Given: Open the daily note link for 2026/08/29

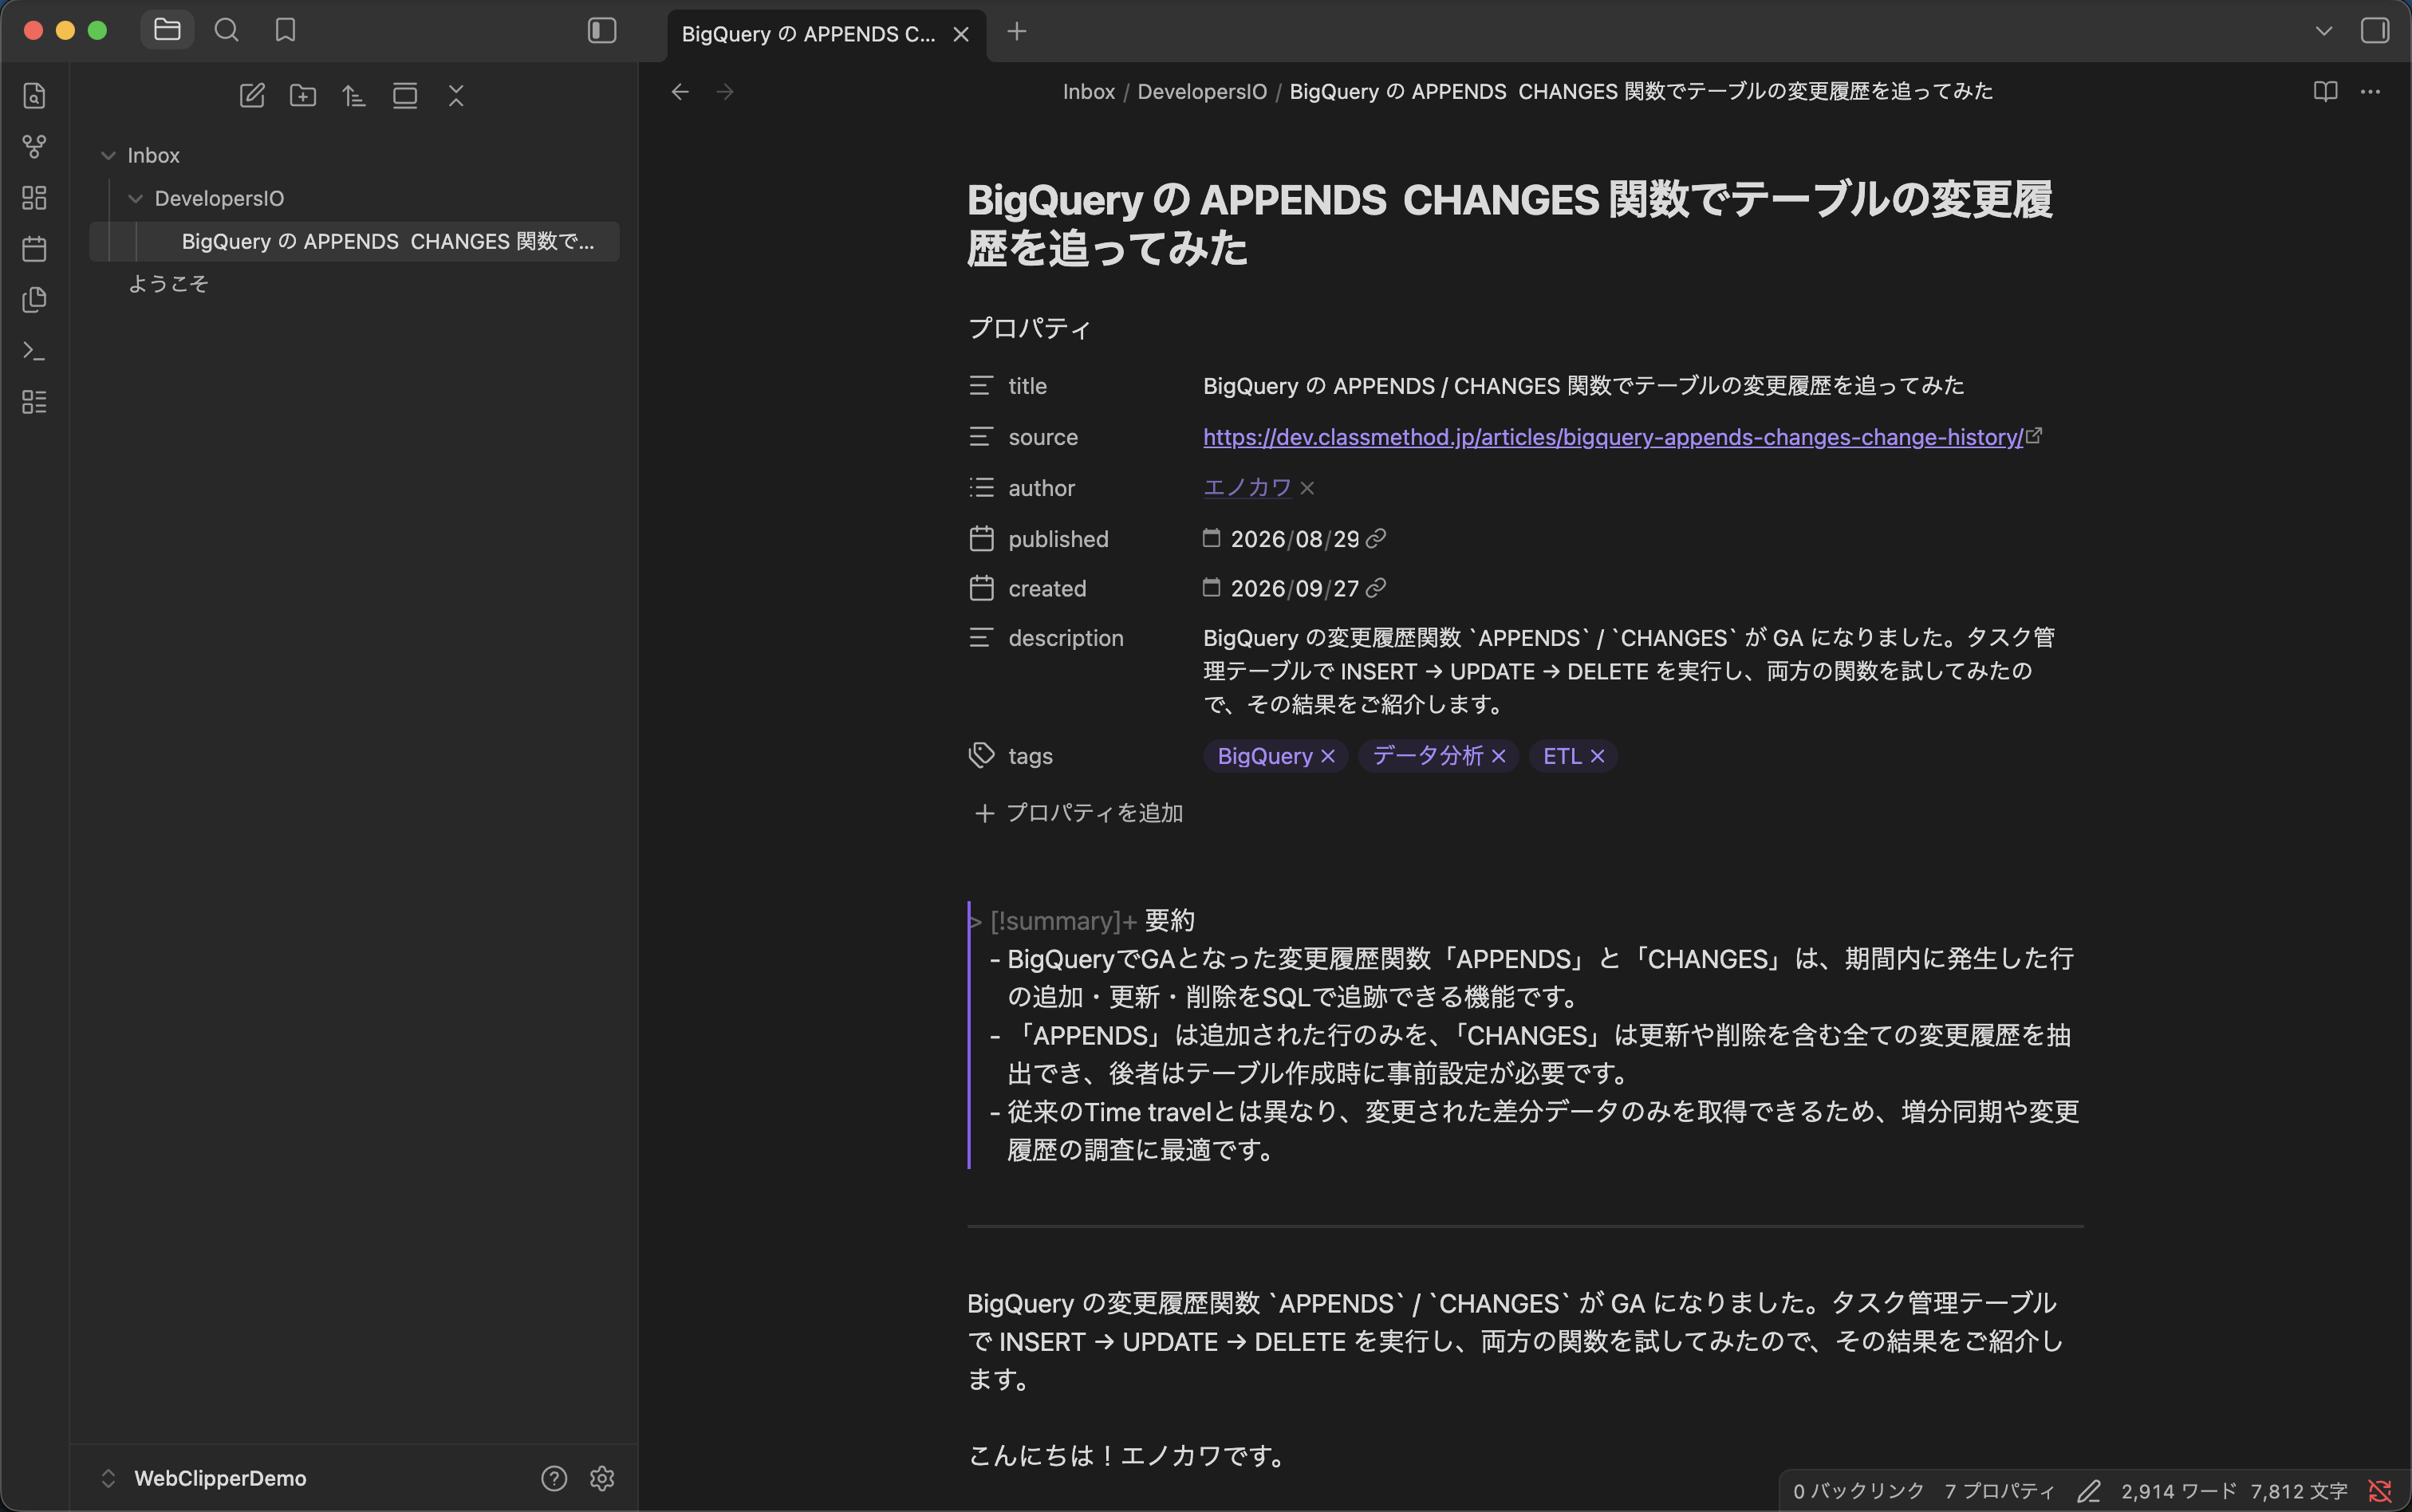Looking at the screenshot, I should pos(1376,539).
